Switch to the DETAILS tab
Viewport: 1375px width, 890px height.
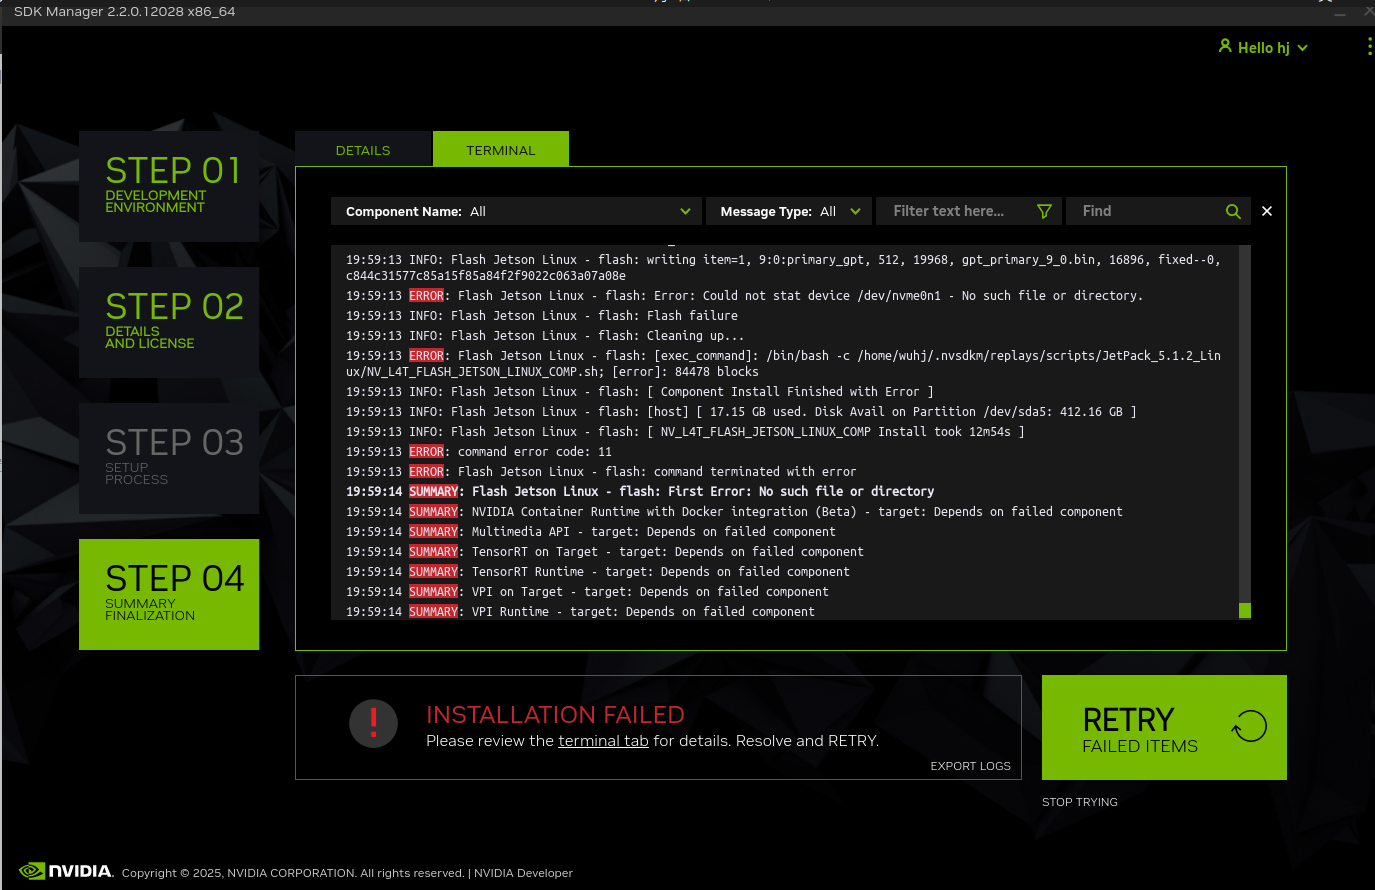[363, 150]
